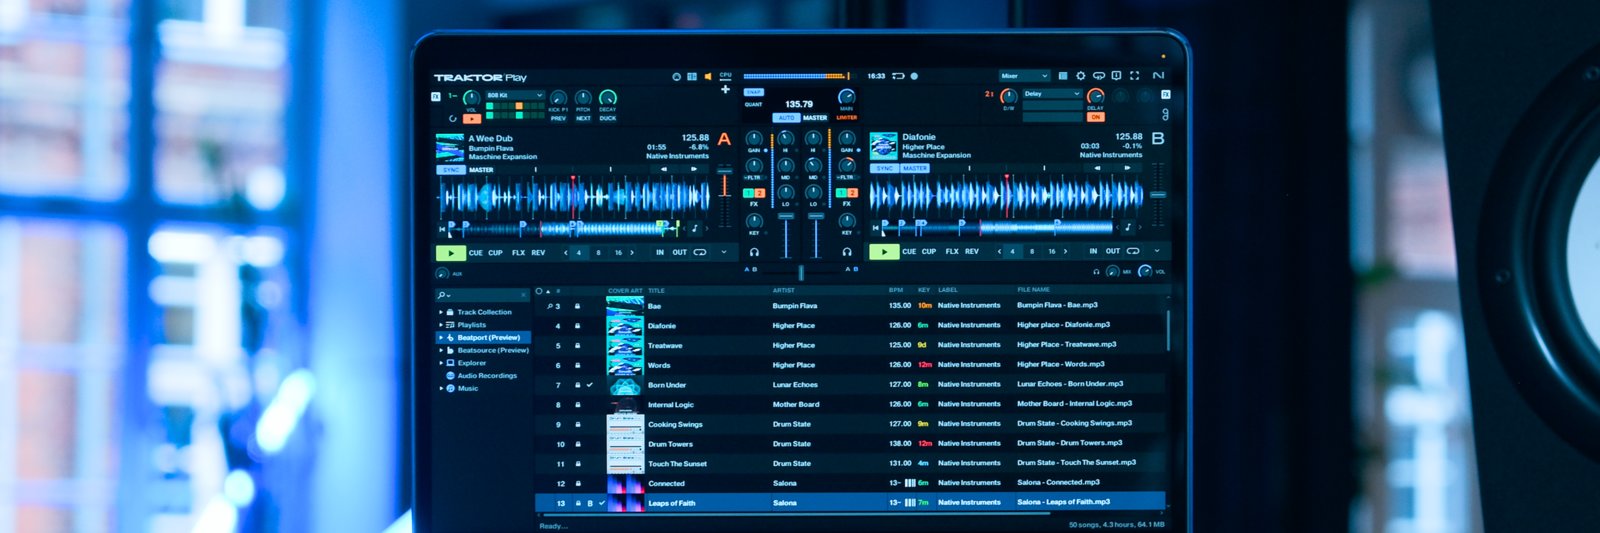1600x533 pixels.
Task: Expand the Music tree node
Action: [x=441, y=388]
